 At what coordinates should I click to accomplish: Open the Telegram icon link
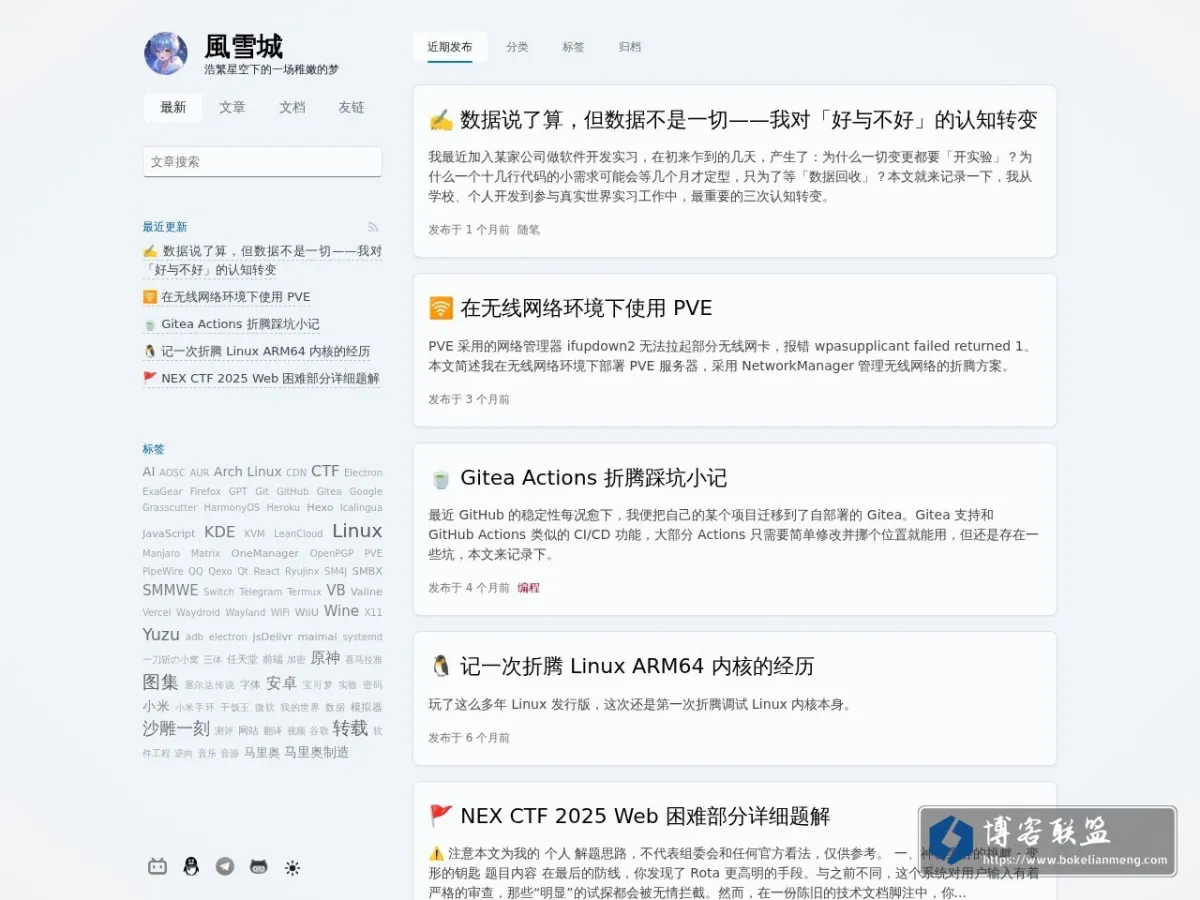click(x=225, y=867)
